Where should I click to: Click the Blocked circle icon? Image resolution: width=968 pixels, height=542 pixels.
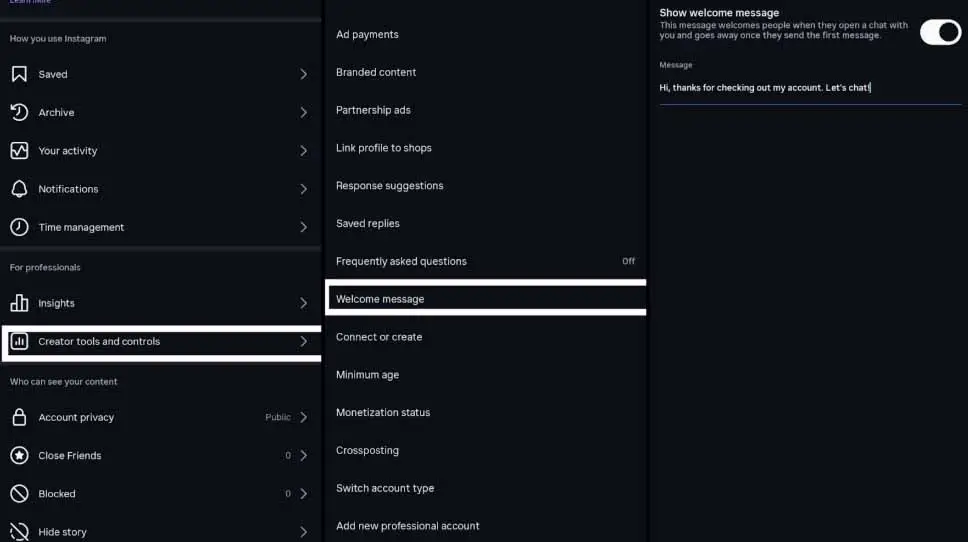(19, 493)
